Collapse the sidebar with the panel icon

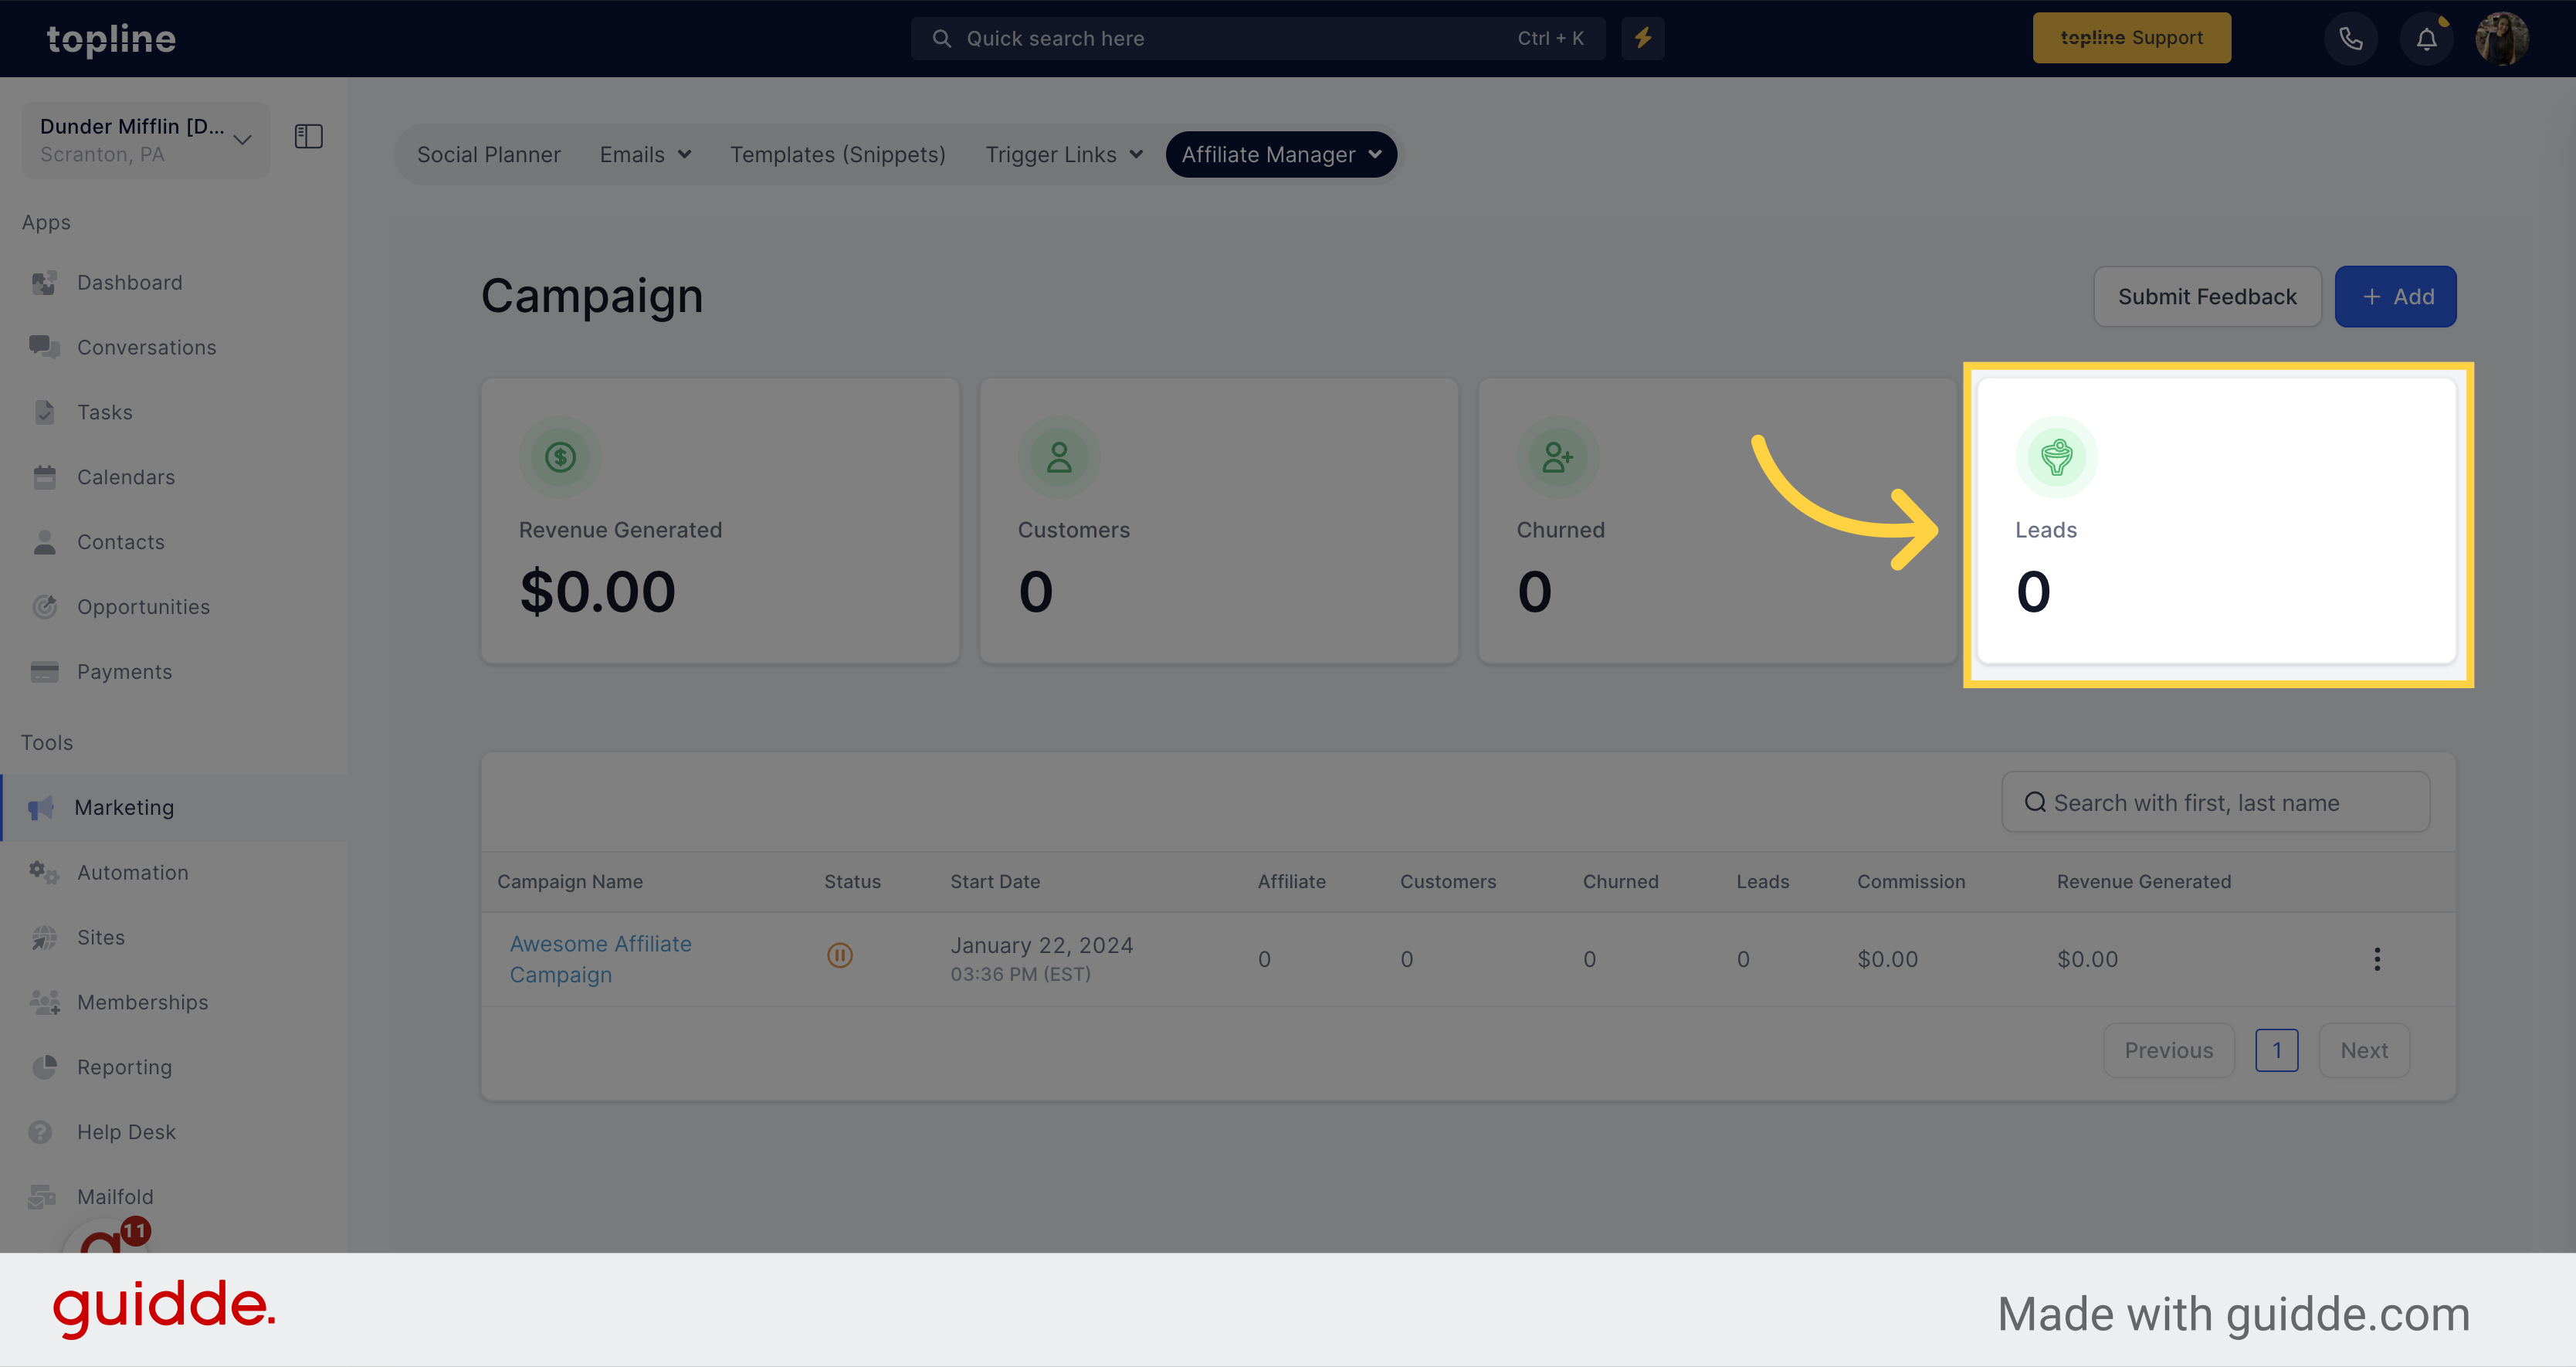(x=309, y=136)
